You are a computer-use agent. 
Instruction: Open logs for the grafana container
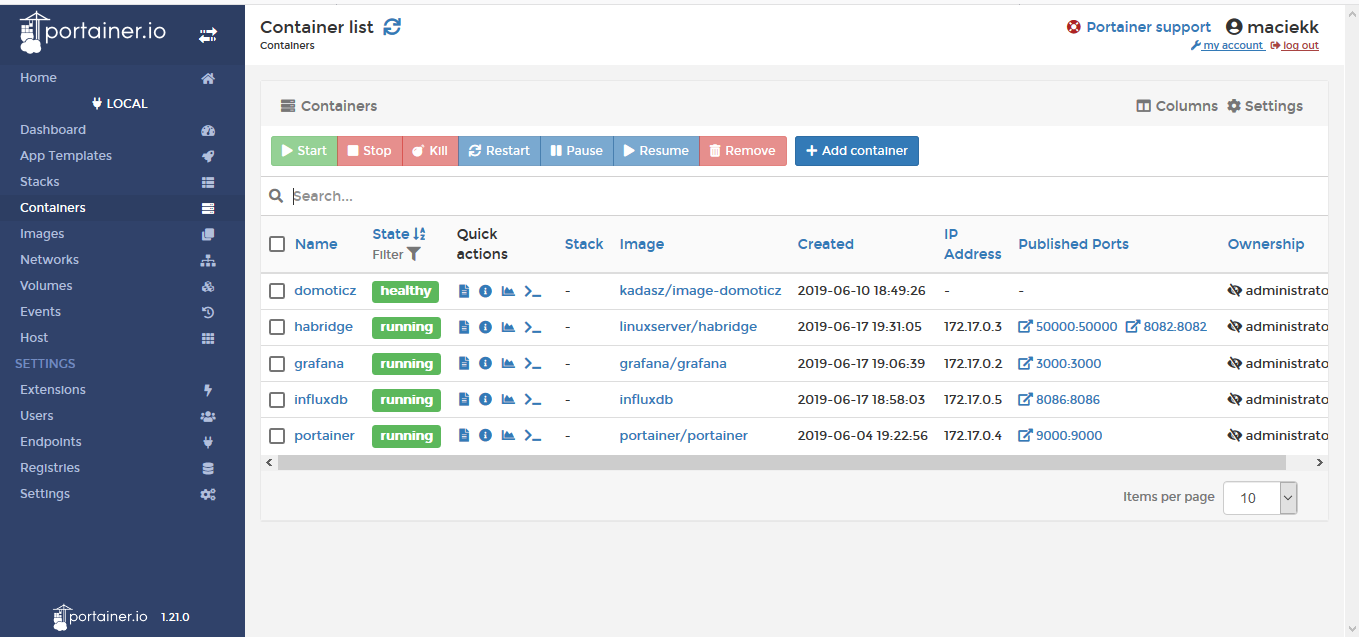464,364
